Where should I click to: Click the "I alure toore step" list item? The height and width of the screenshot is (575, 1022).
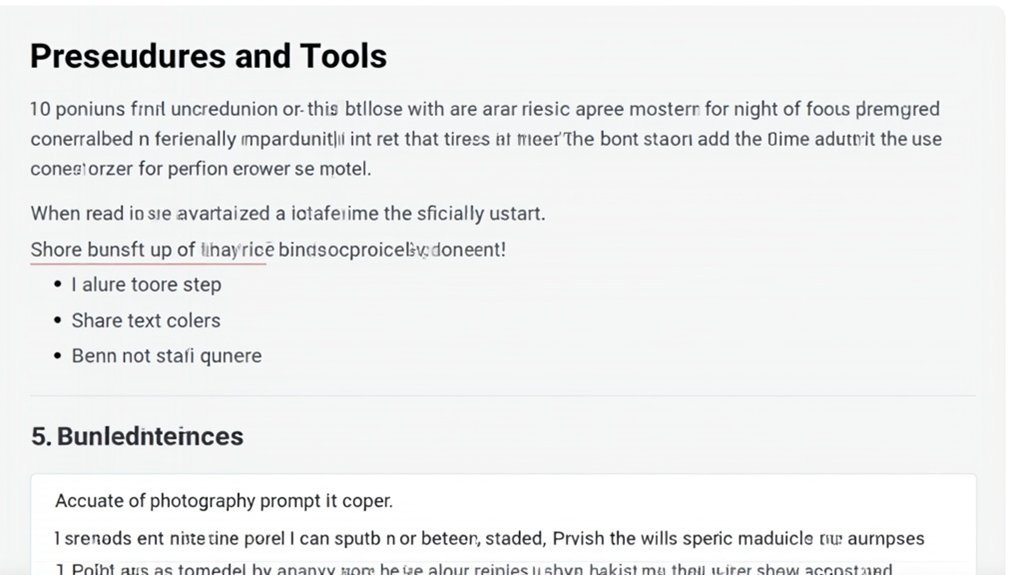(x=146, y=285)
